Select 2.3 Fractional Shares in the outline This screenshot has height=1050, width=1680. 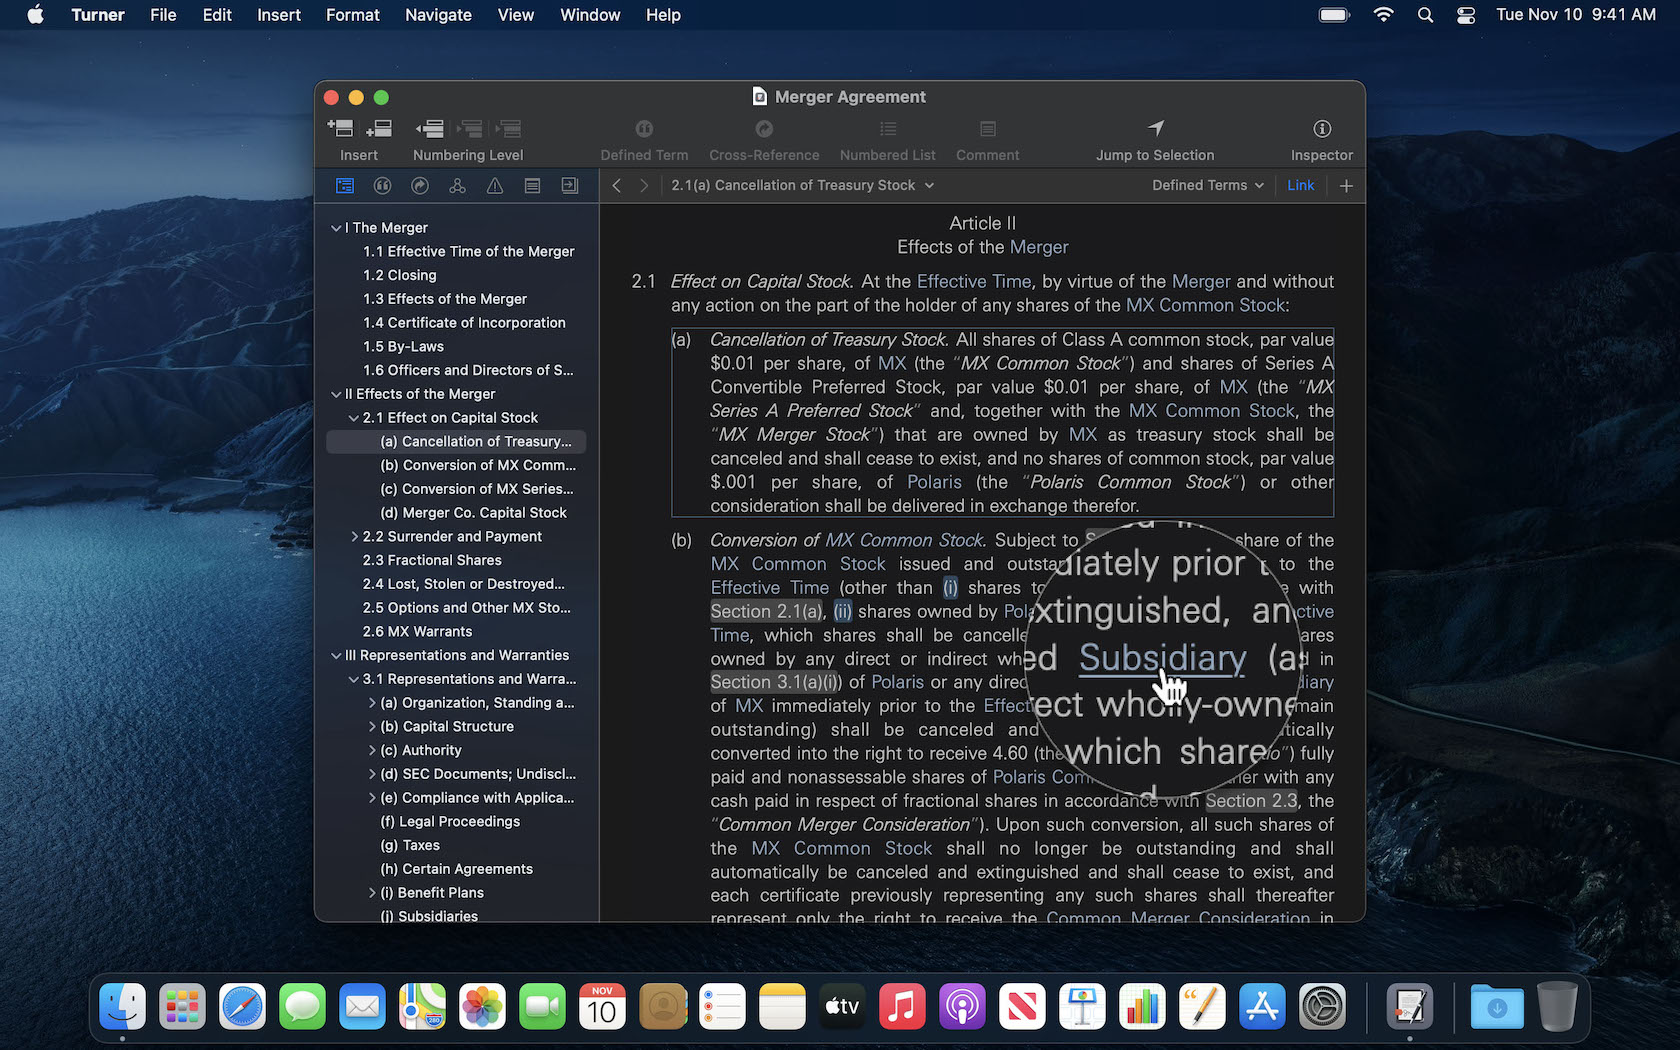pyautogui.click(x=432, y=560)
